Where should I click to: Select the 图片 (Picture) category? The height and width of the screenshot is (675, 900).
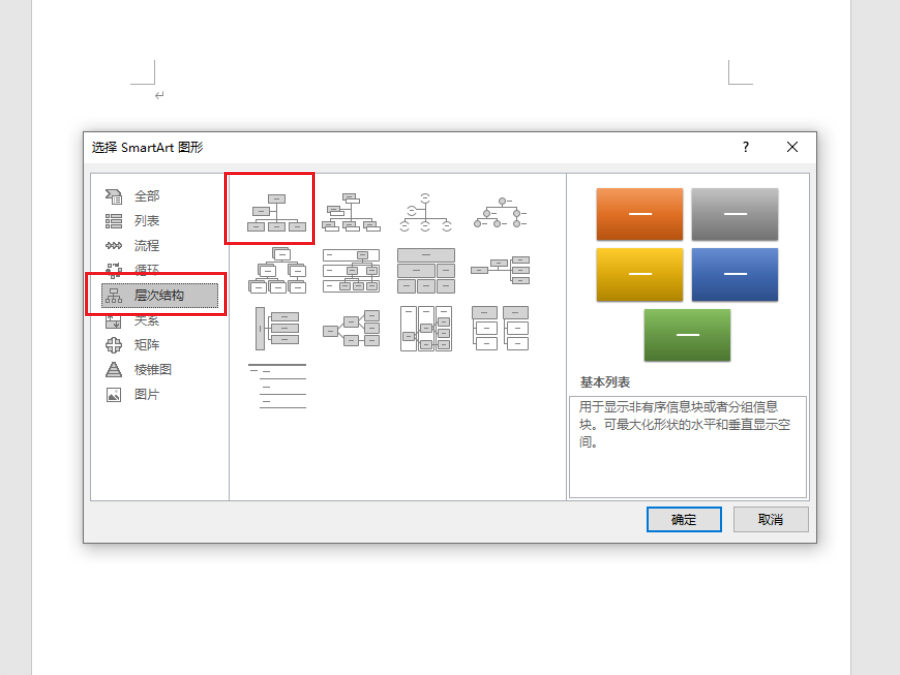tap(146, 395)
